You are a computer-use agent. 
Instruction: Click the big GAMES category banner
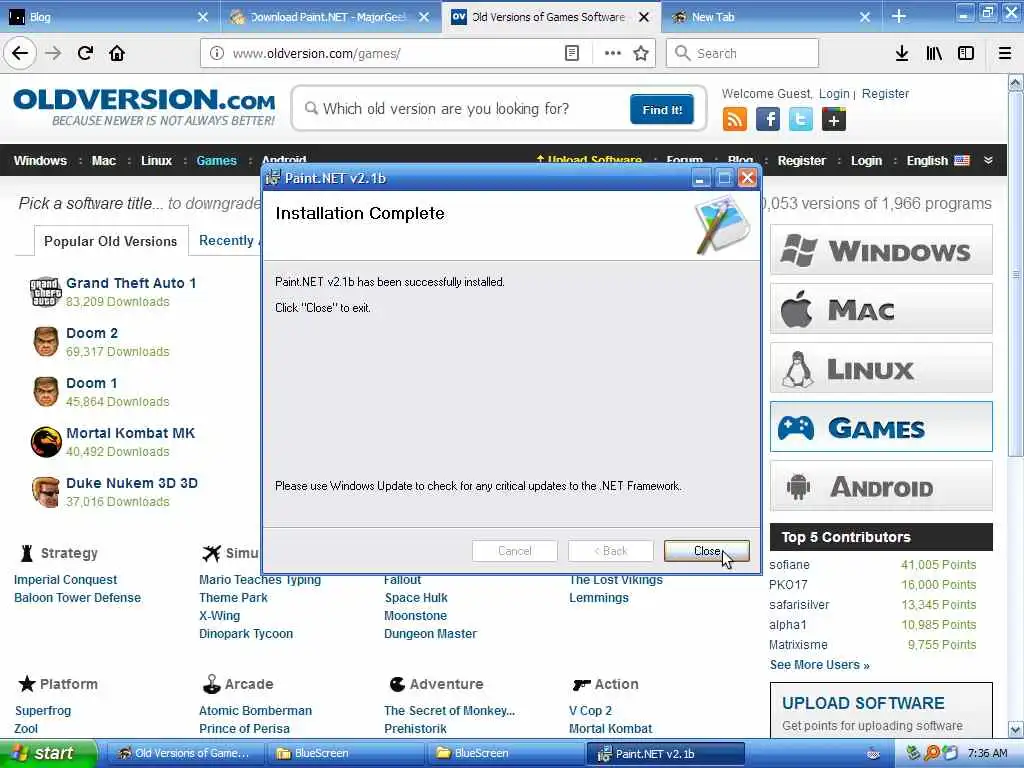[x=881, y=427]
